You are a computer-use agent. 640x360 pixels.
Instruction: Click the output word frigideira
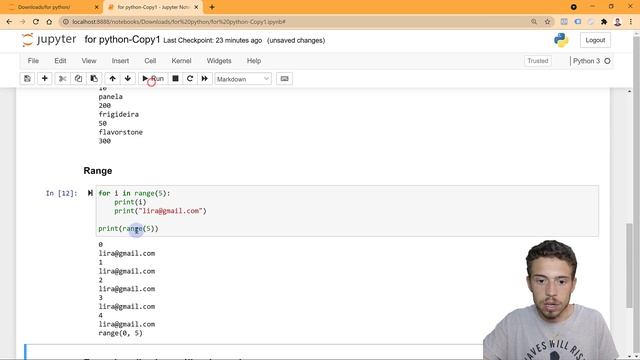click(119, 114)
